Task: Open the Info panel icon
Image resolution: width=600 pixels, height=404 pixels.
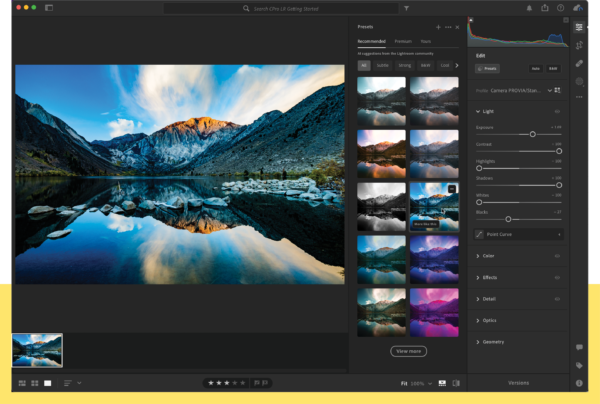Action: click(x=579, y=383)
